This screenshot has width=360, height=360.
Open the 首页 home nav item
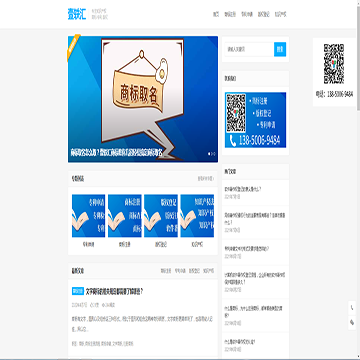pyautogui.click(x=216, y=14)
